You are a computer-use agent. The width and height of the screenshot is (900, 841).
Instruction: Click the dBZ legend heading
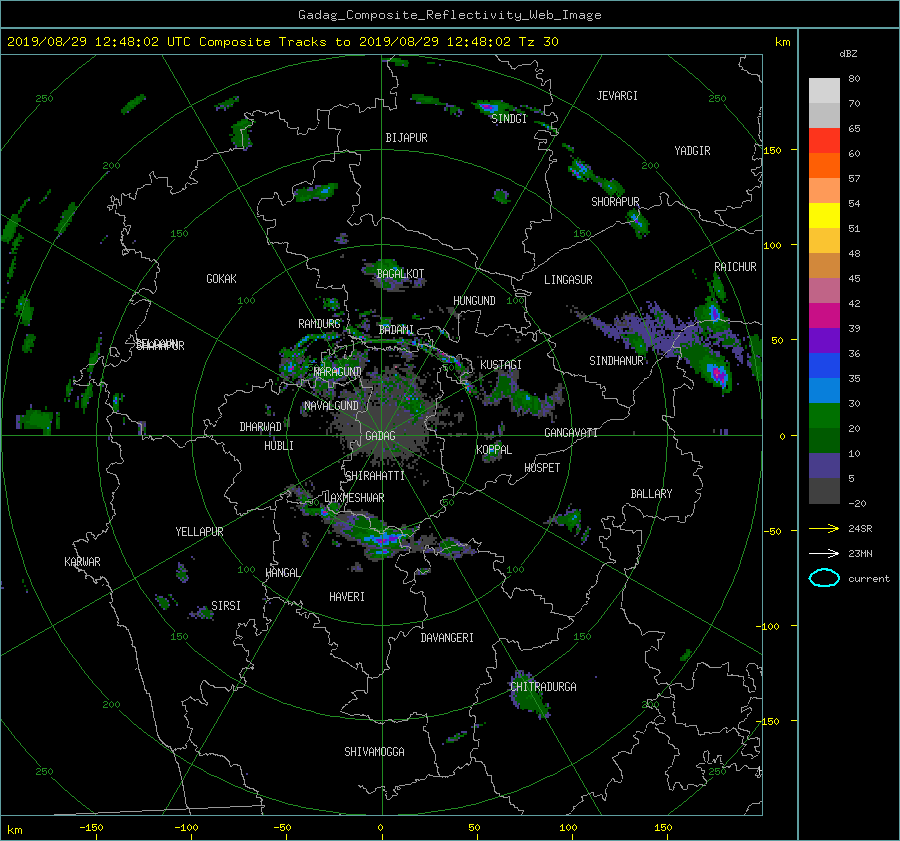(848, 54)
